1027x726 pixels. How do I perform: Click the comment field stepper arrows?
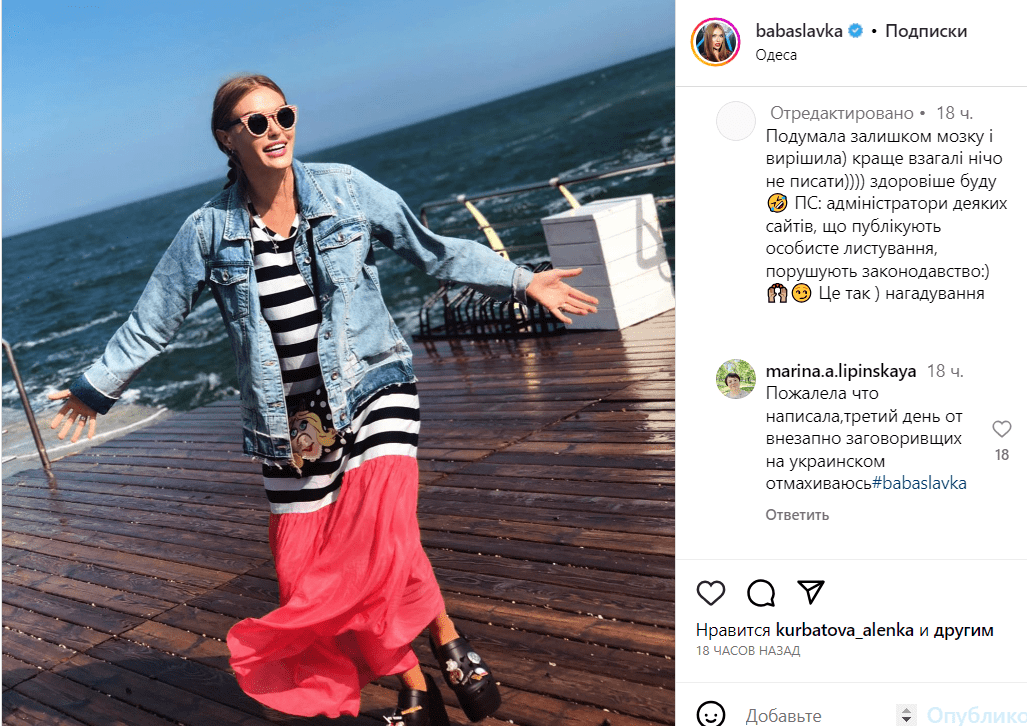(906, 715)
